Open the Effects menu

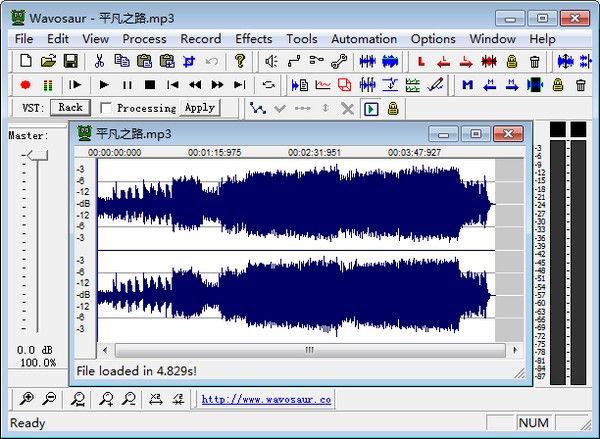[253, 39]
